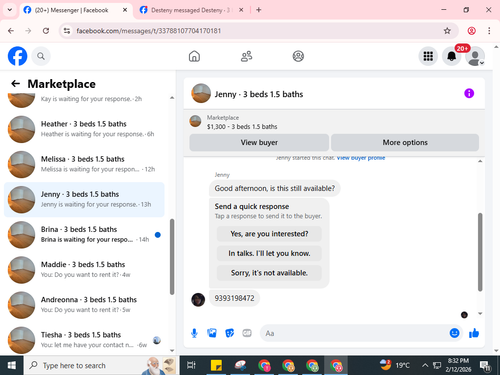500x375 pixels.
Task: Send 'Sorry, it's not available.' response
Action: pyautogui.click(x=269, y=273)
